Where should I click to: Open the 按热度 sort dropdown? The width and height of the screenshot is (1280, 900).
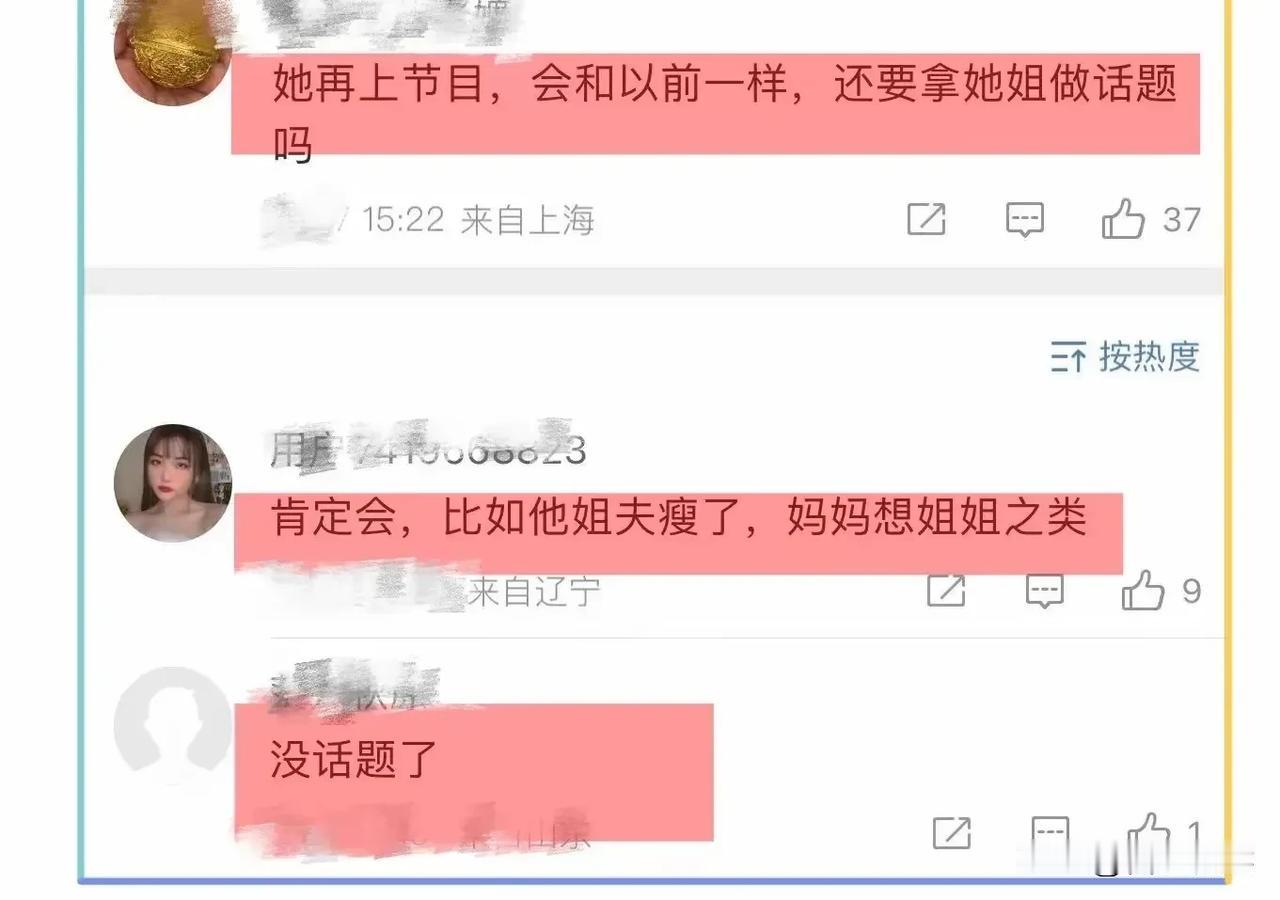[1125, 355]
